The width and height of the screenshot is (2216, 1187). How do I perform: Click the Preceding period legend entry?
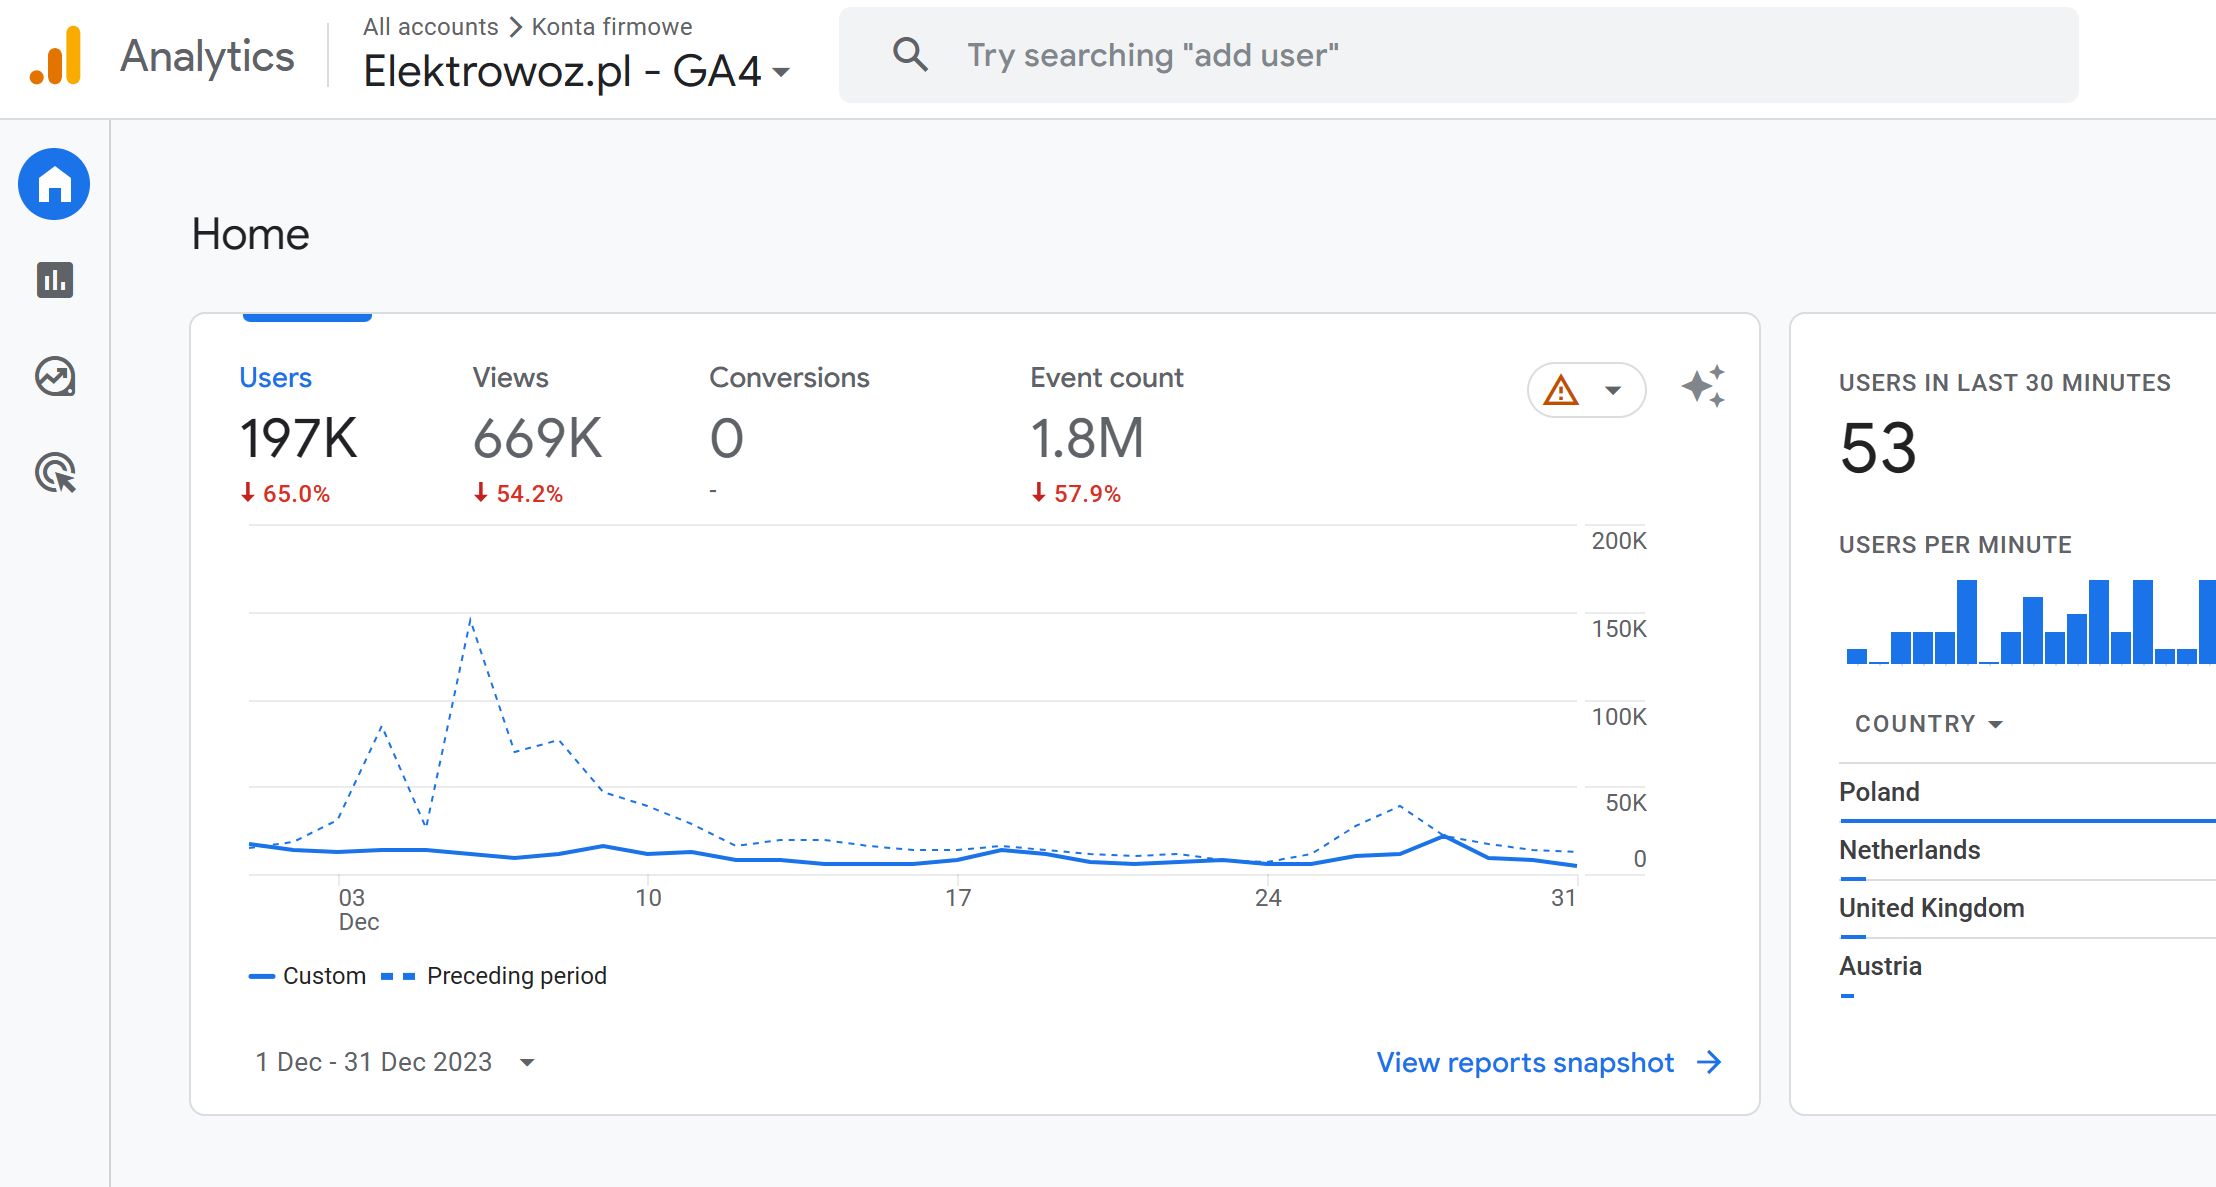pyautogui.click(x=494, y=976)
